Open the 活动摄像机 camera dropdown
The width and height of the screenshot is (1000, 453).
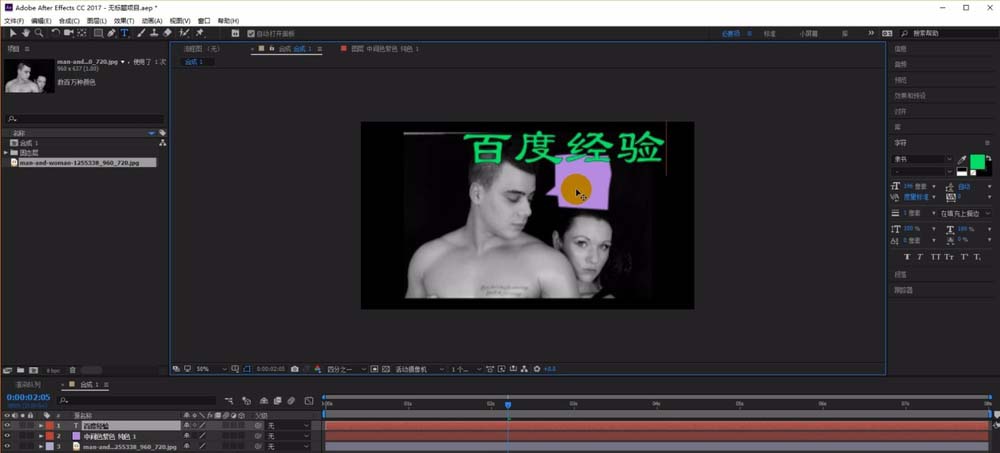pos(420,369)
